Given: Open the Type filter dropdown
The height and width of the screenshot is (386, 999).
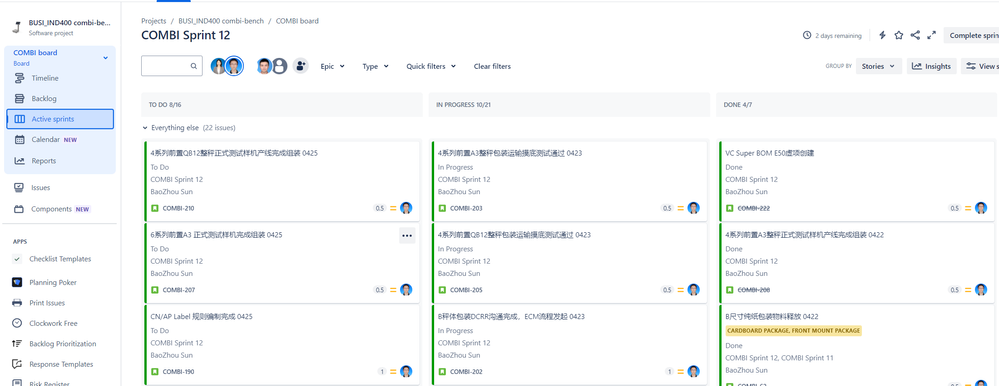Looking at the screenshot, I should pyautogui.click(x=375, y=66).
